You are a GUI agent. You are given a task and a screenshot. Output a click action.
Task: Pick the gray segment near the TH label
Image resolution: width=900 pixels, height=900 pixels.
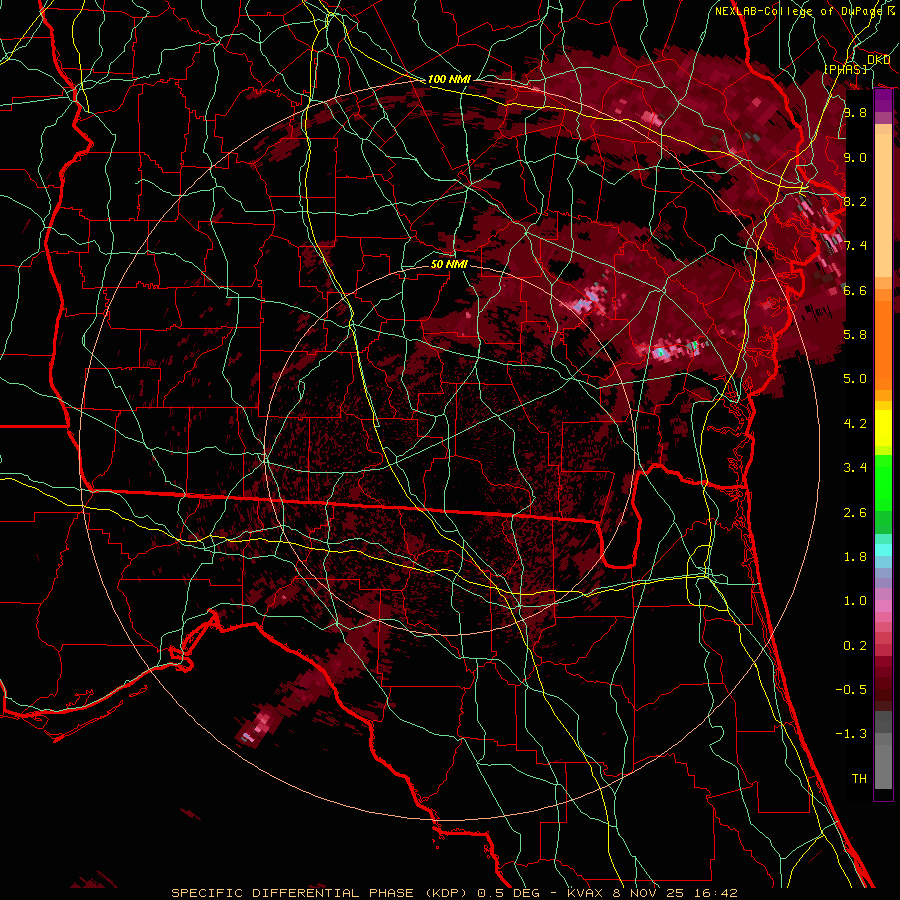coord(883,766)
